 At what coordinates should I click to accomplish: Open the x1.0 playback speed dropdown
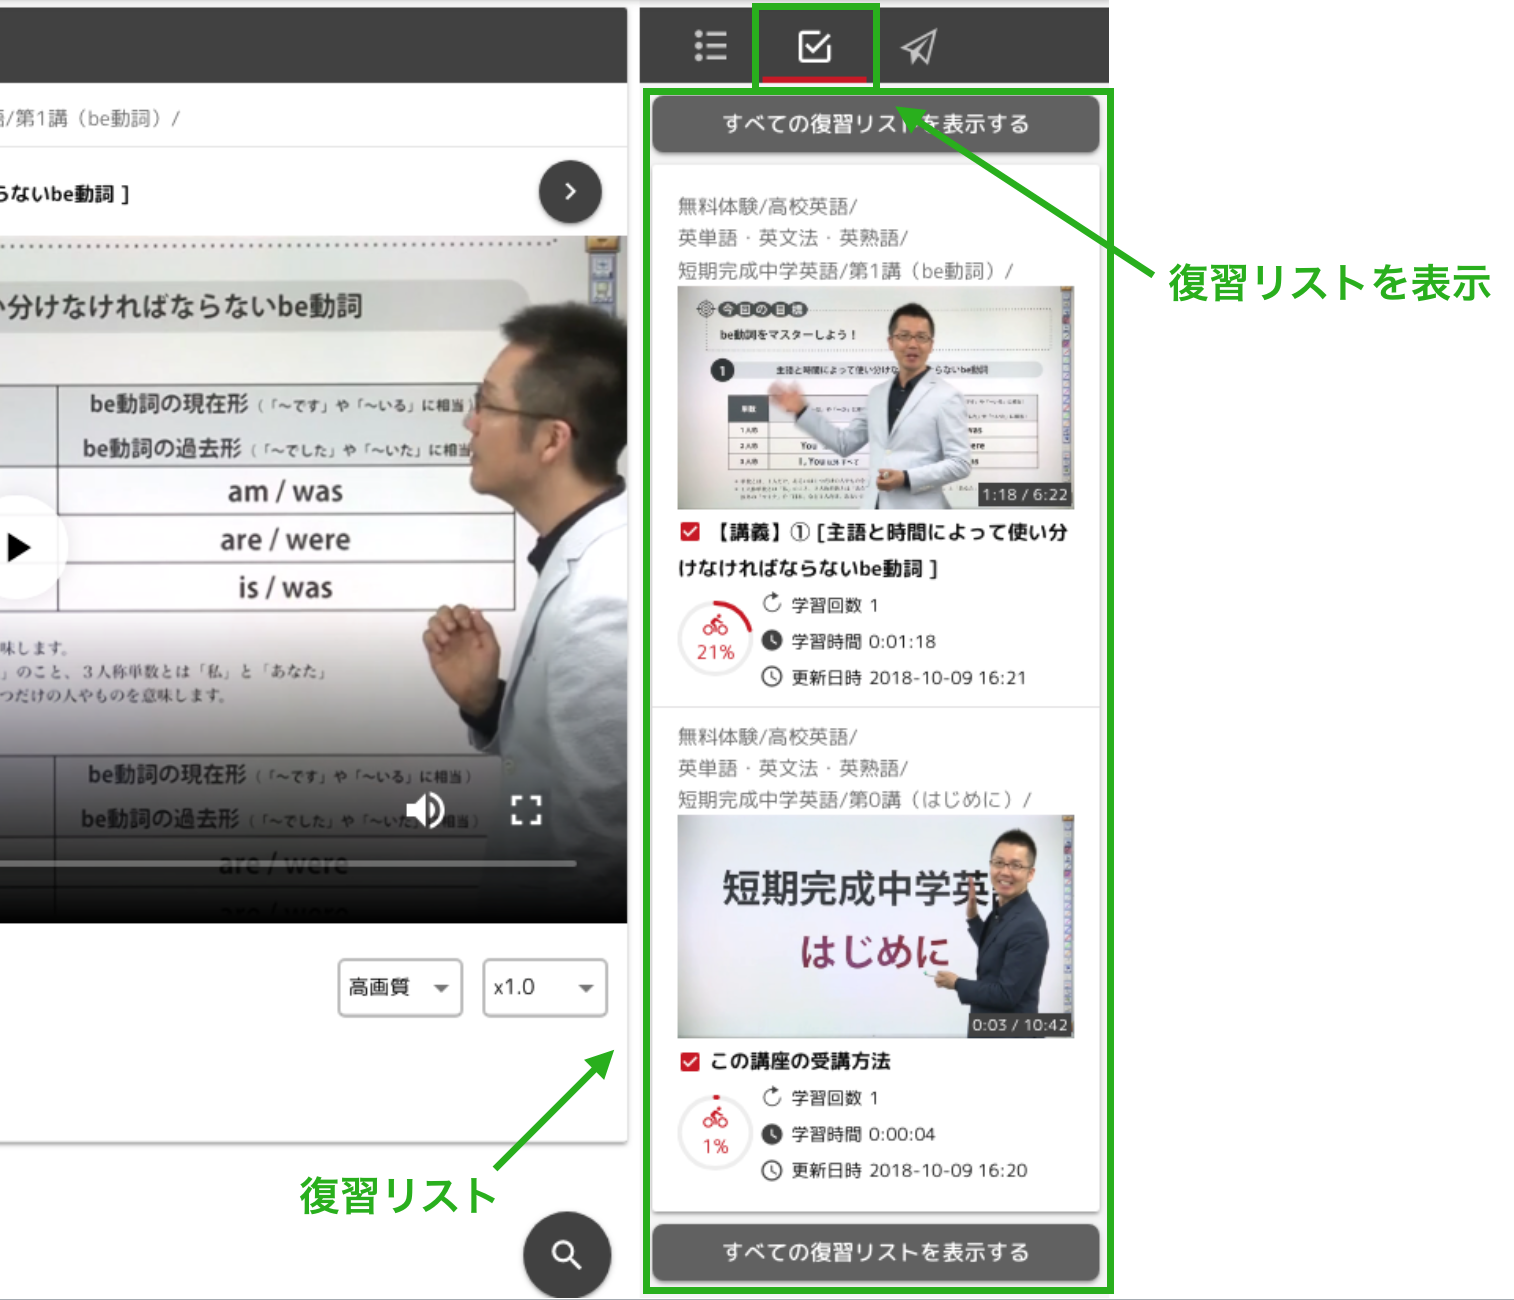coord(545,988)
